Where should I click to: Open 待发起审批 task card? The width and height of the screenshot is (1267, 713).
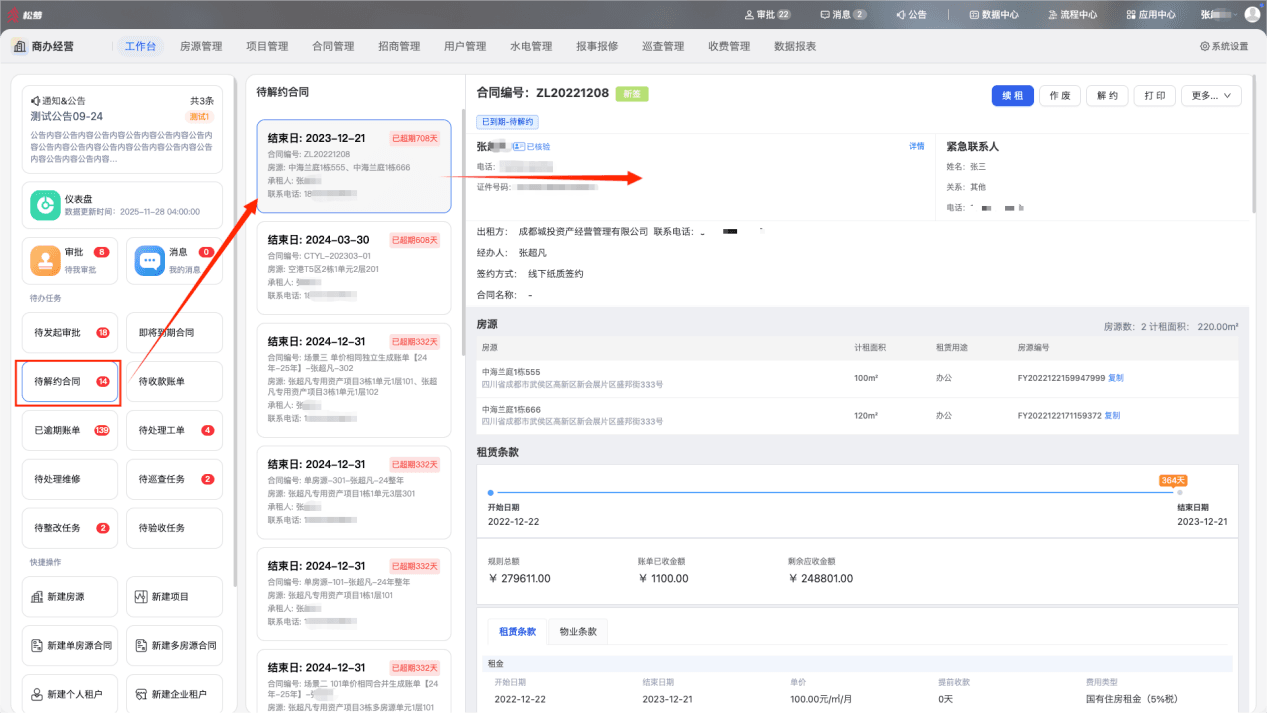tap(70, 332)
